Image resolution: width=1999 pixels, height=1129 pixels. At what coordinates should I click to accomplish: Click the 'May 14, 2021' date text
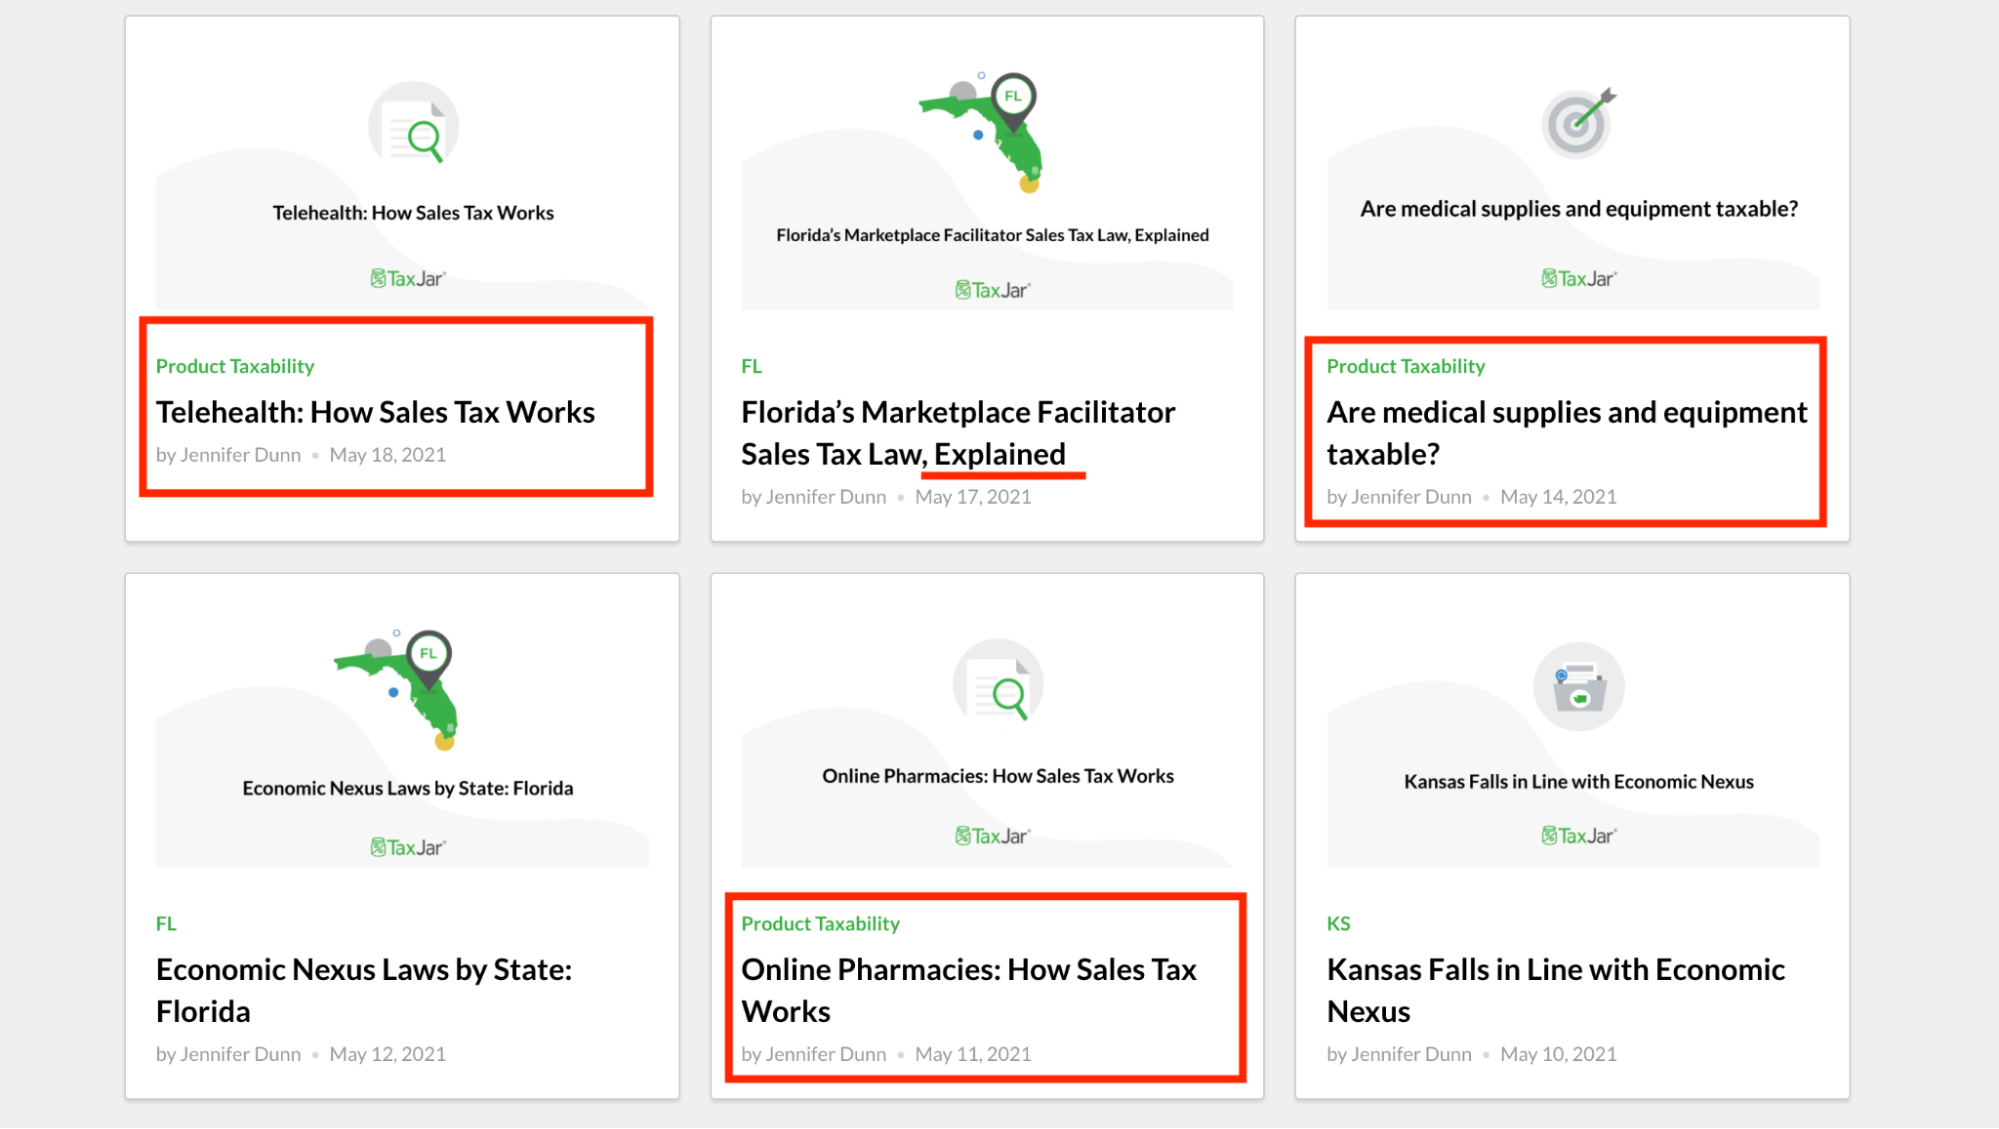pyautogui.click(x=1558, y=497)
